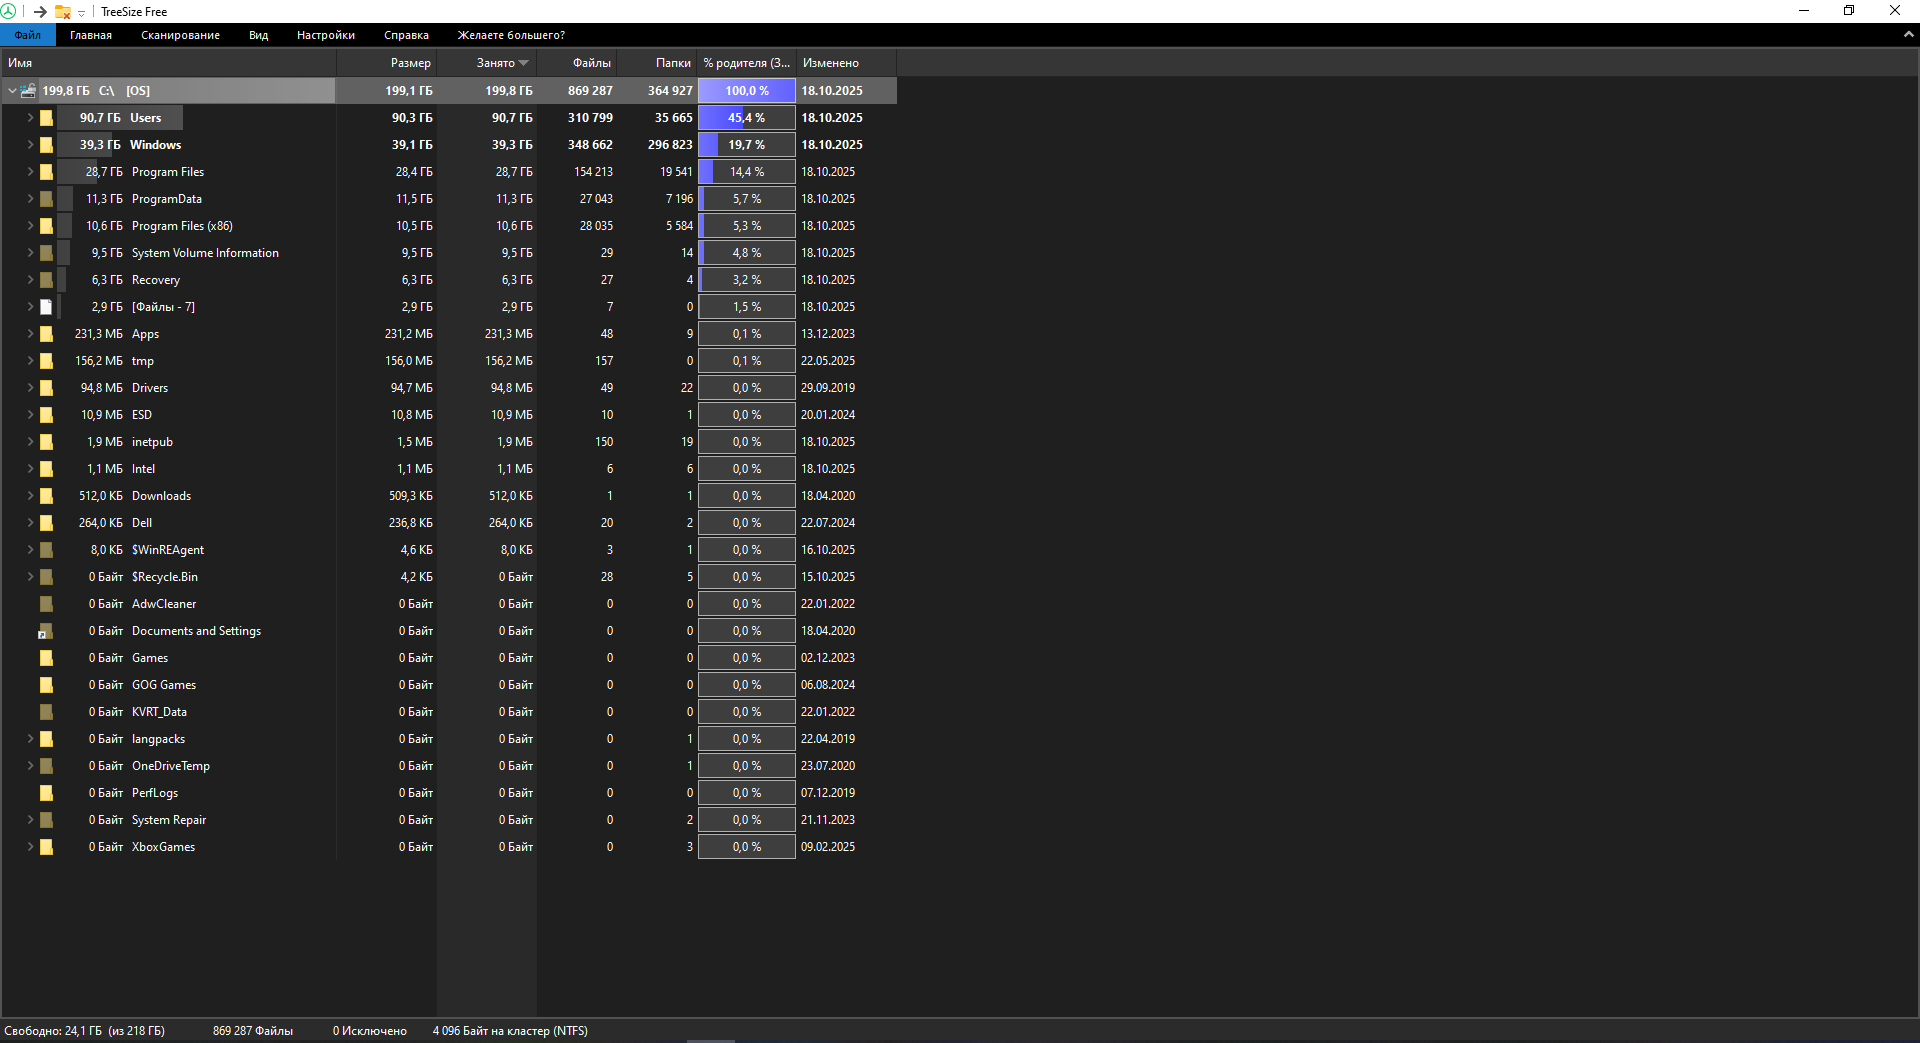This screenshot has height=1043, width=1920.
Task: Click the System Volume Information folder icon
Action: 46,253
